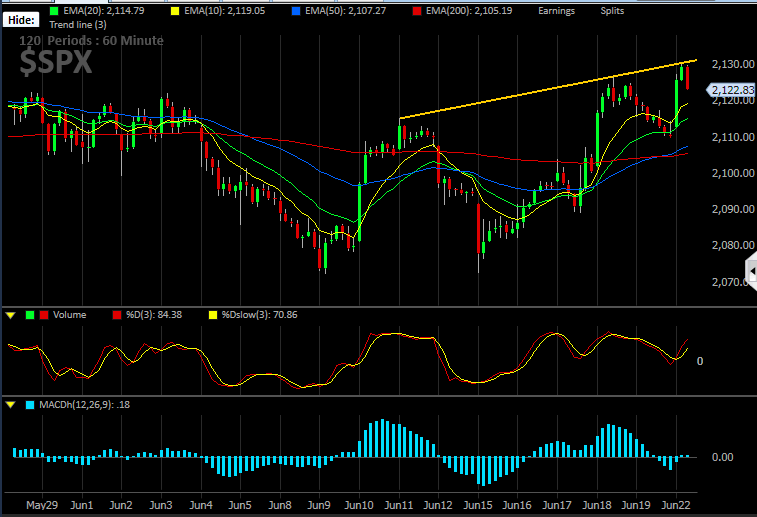Click the Jun12 date on the time axis
The height and width of the screenshot is (517, 757).
438,505
